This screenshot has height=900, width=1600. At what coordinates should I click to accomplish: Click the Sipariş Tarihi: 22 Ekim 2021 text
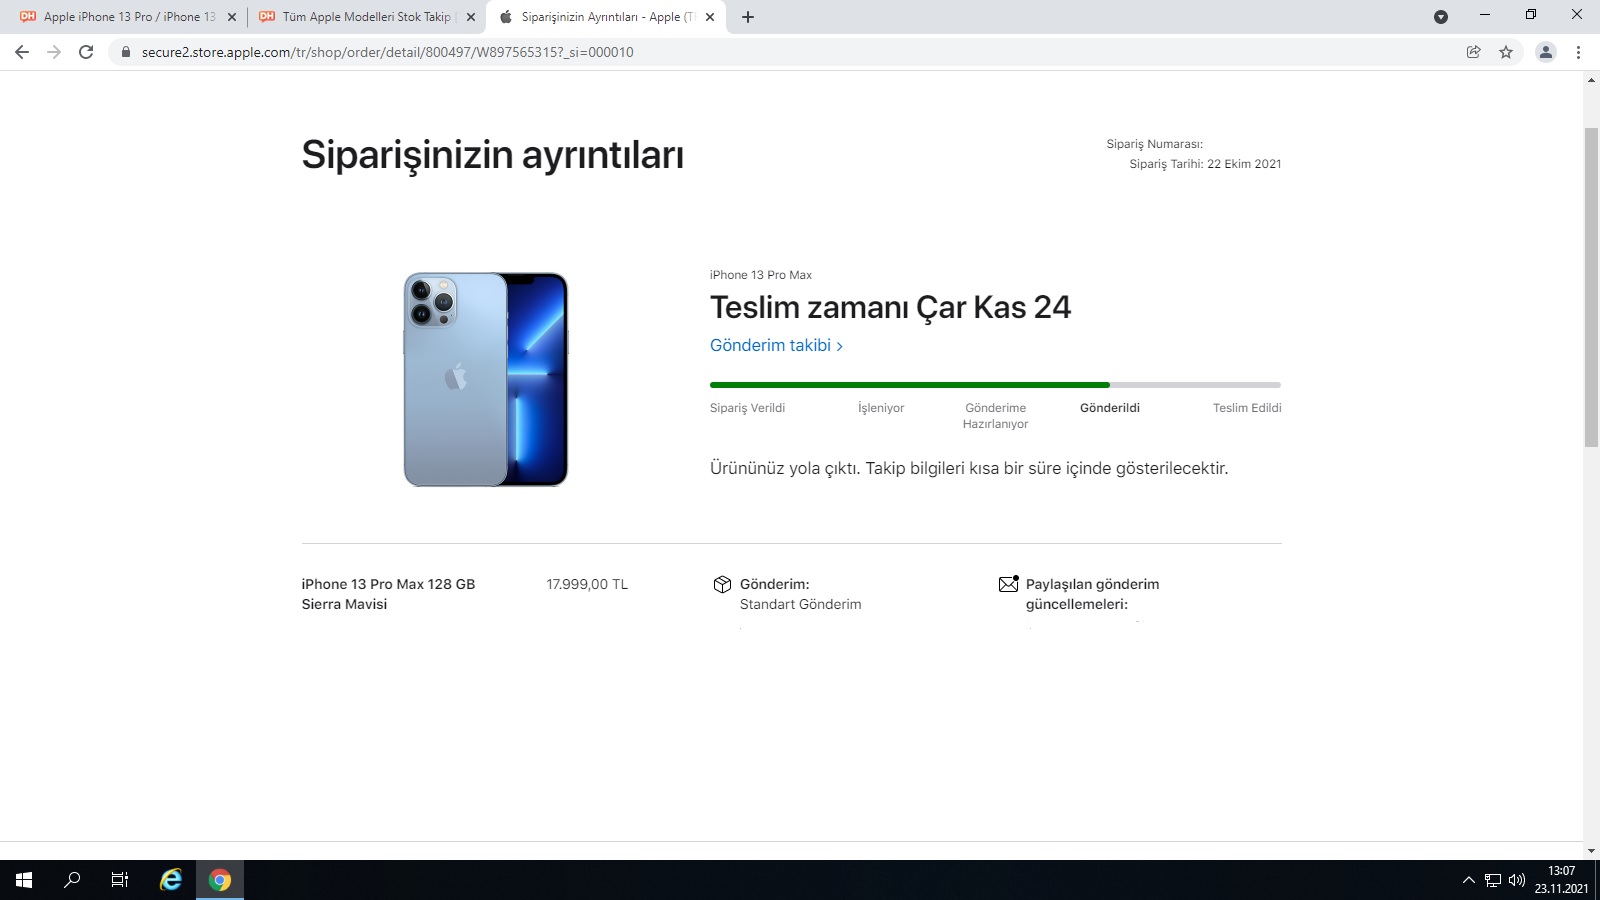pyautogui.click(x=1205, y=164)
